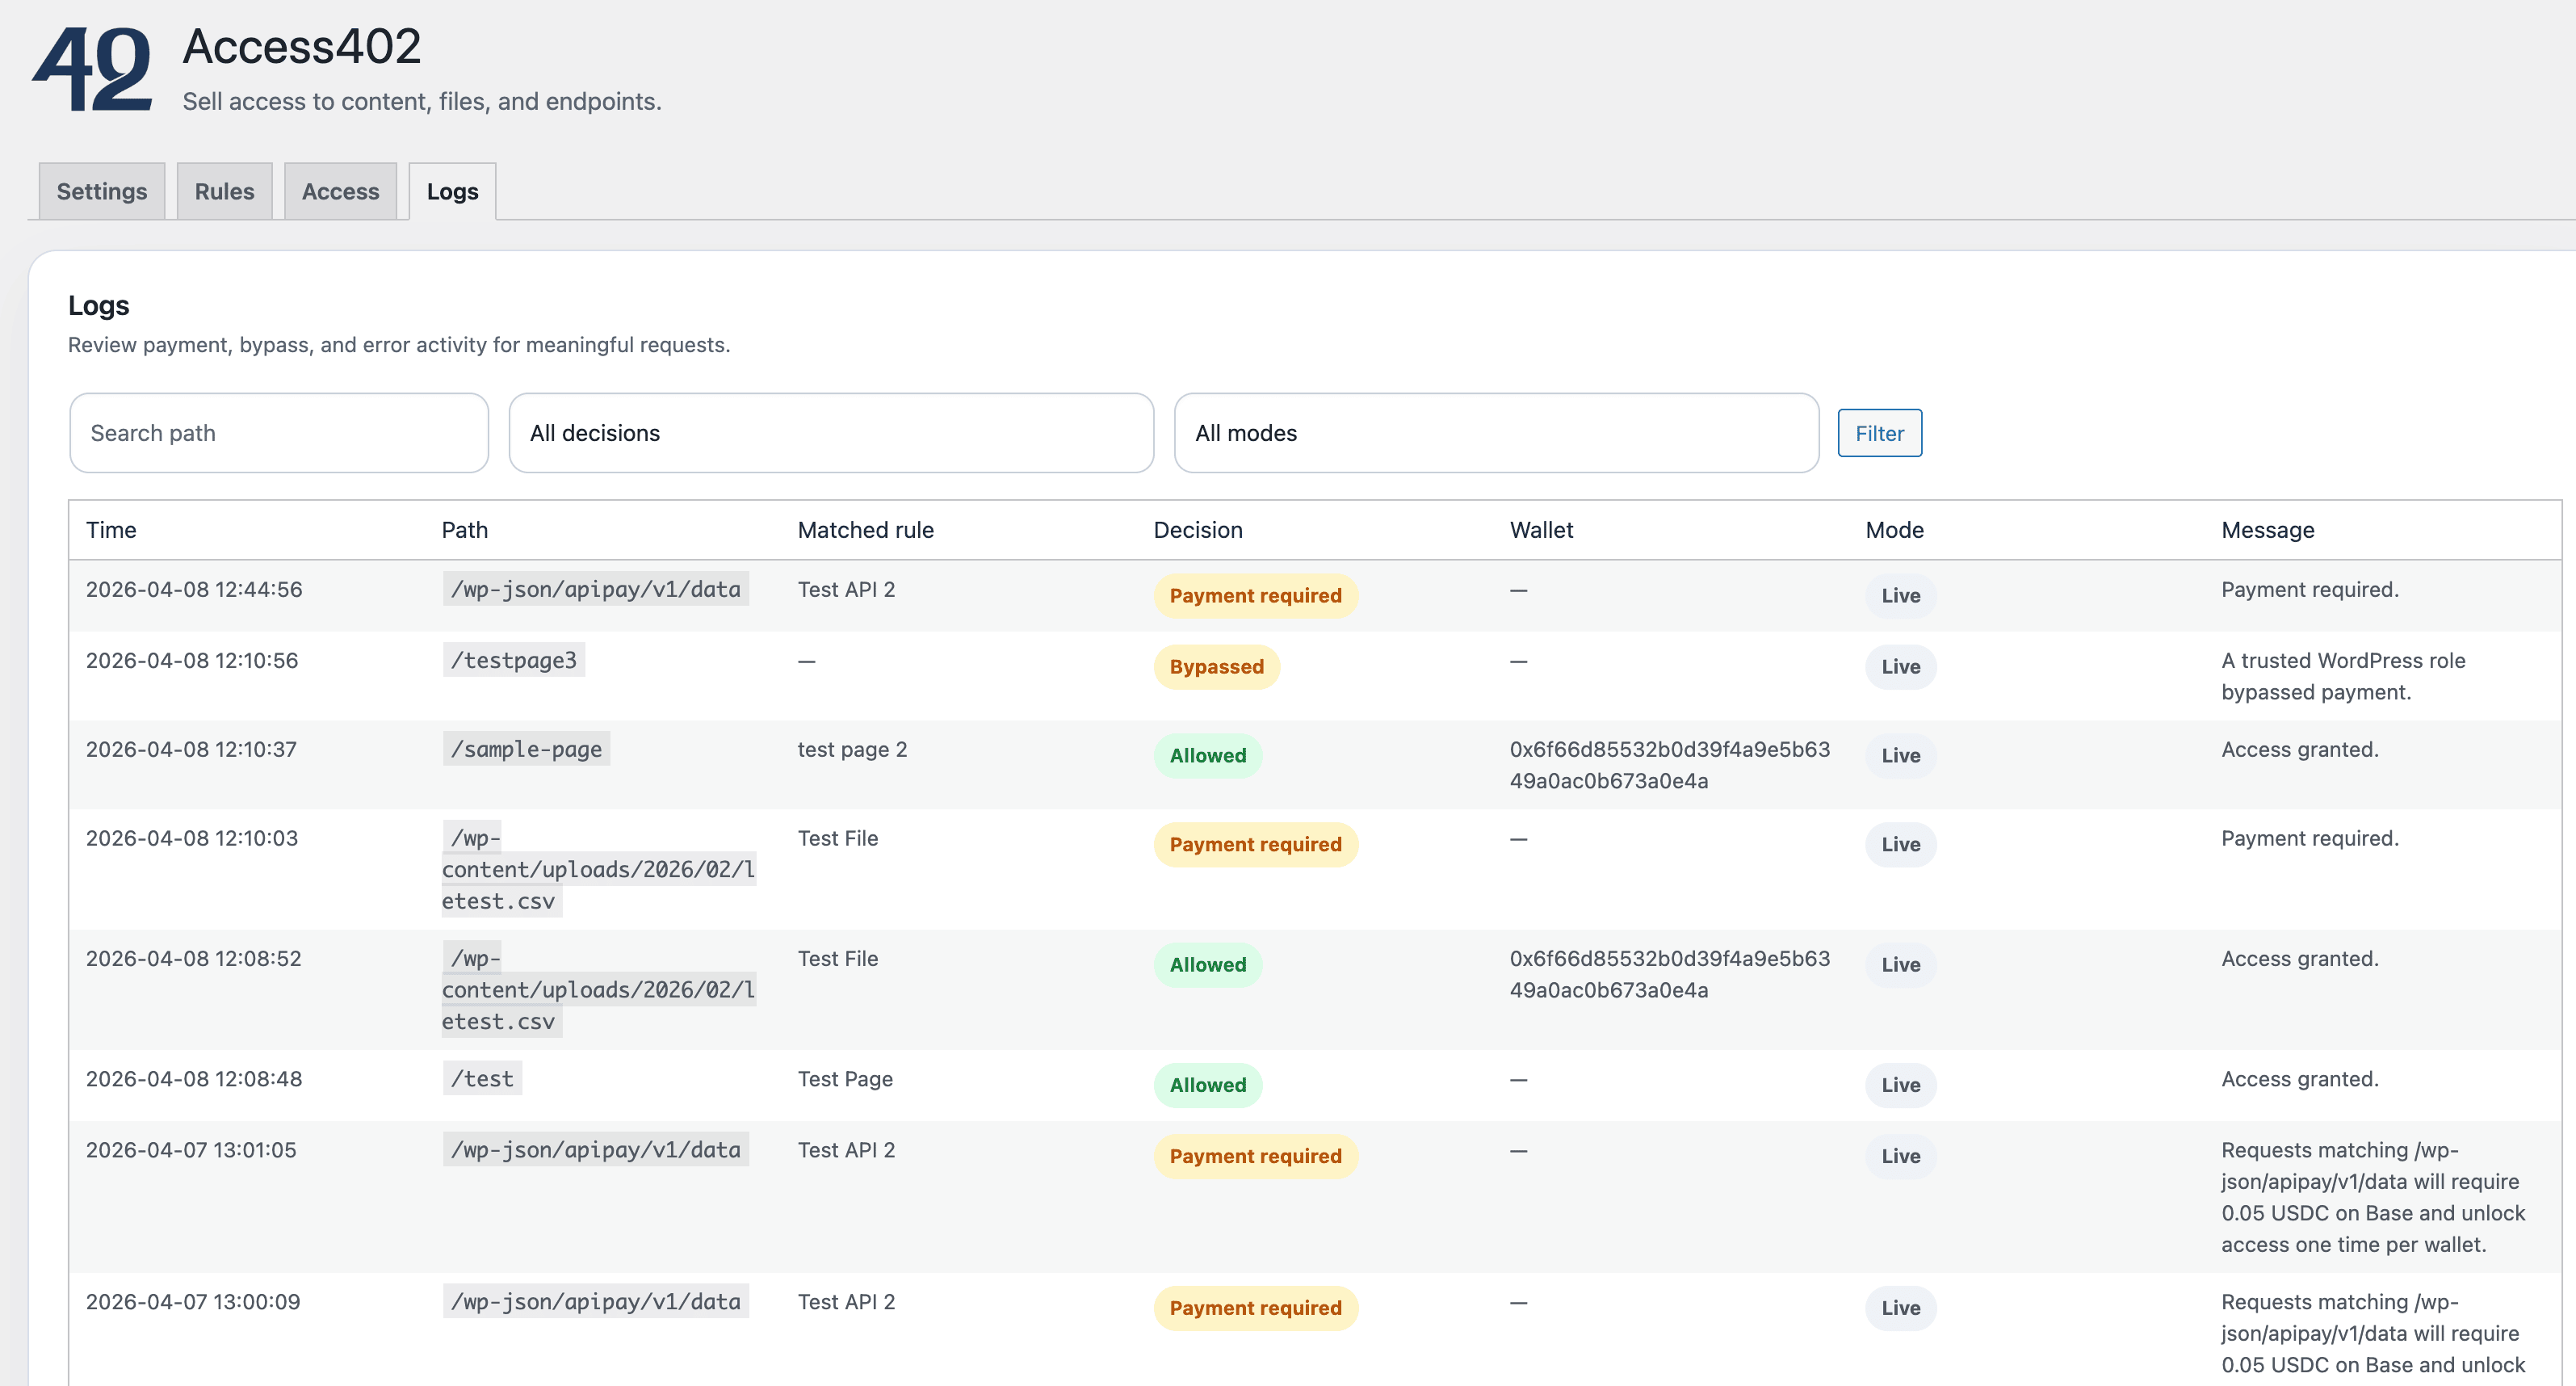Viewport: 2576px width, 1386px height.
Task: Click the Path column header
Action: coord(465,530)
